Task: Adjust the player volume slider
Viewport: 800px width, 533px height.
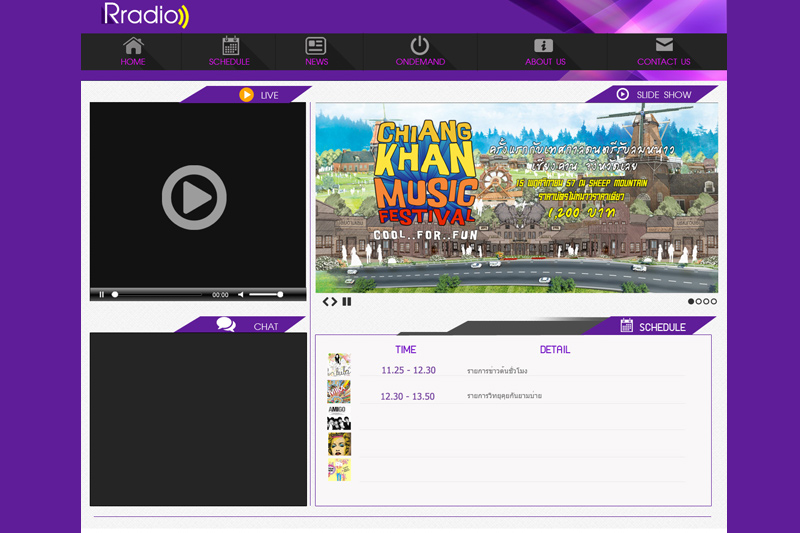Action: pyautogui.click(x=266, y=294)
